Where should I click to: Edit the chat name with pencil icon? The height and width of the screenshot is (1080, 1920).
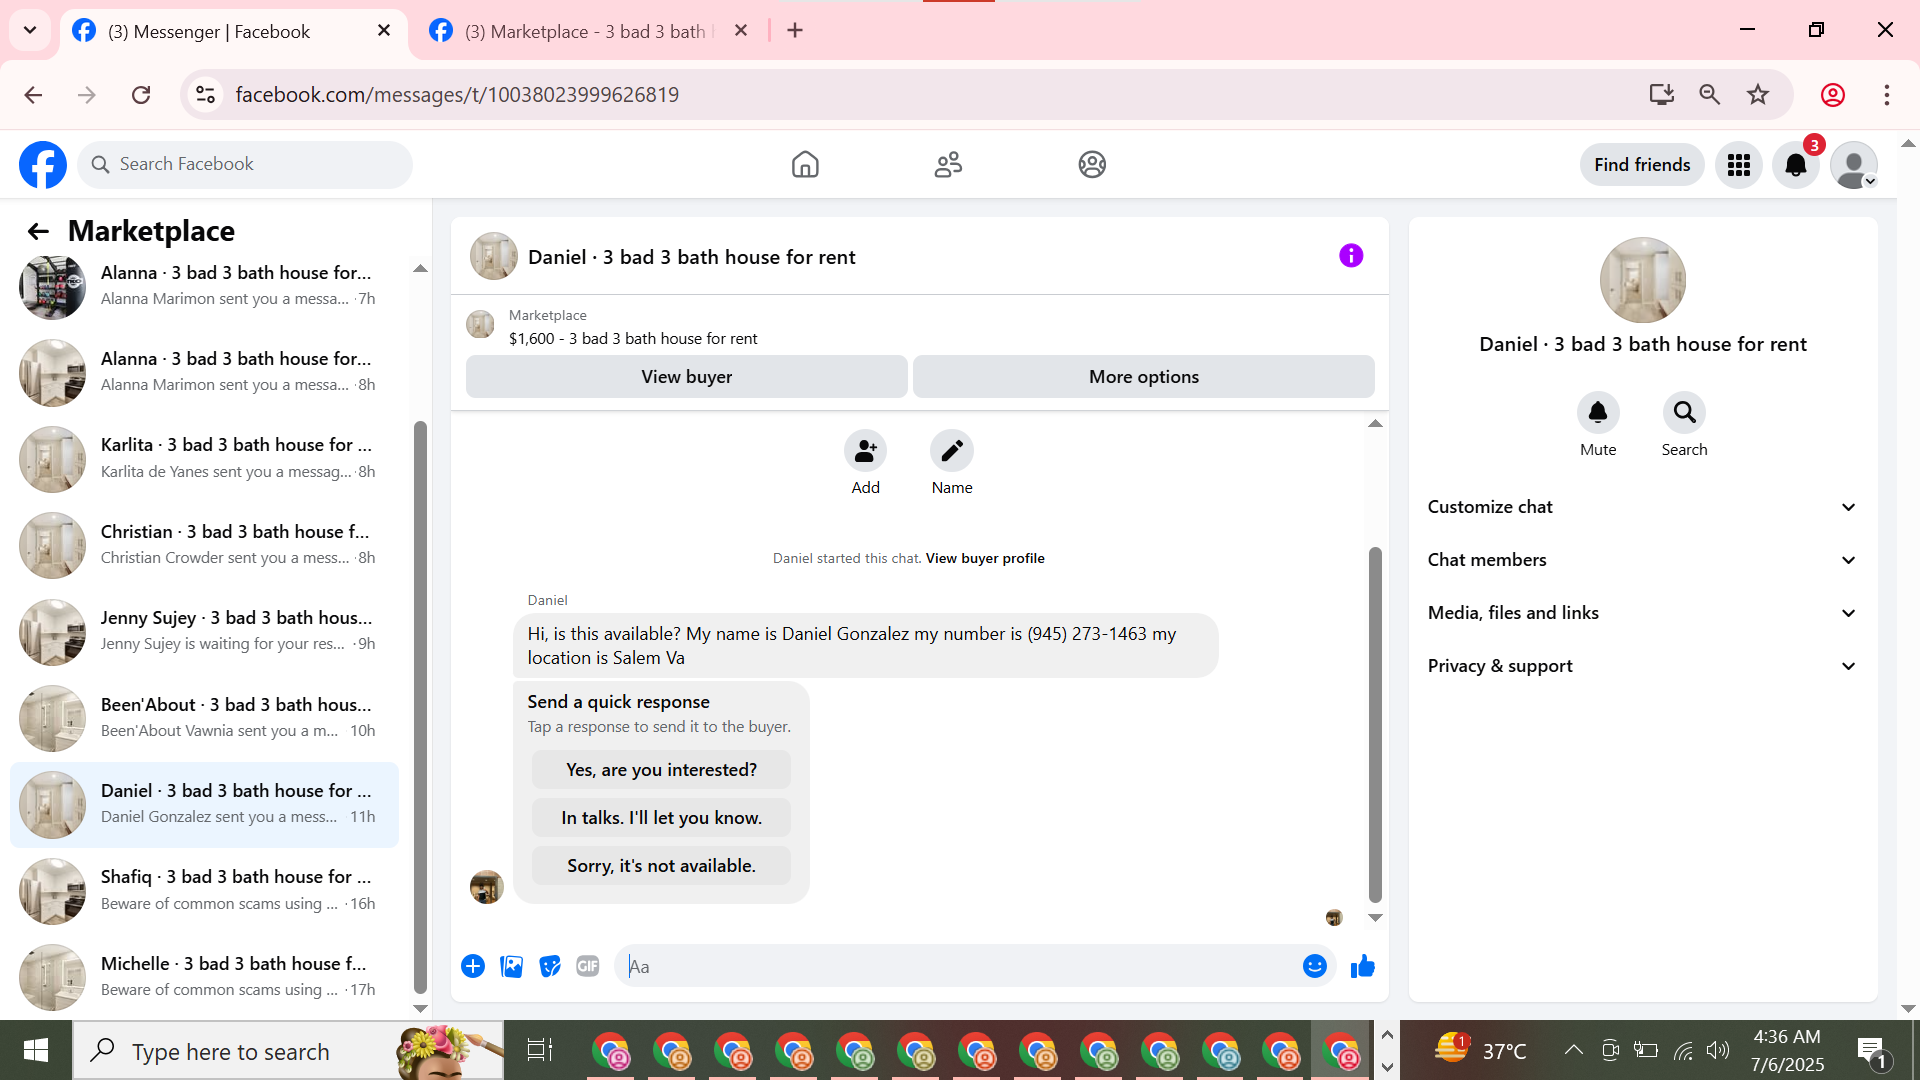[x=952, y=452]
